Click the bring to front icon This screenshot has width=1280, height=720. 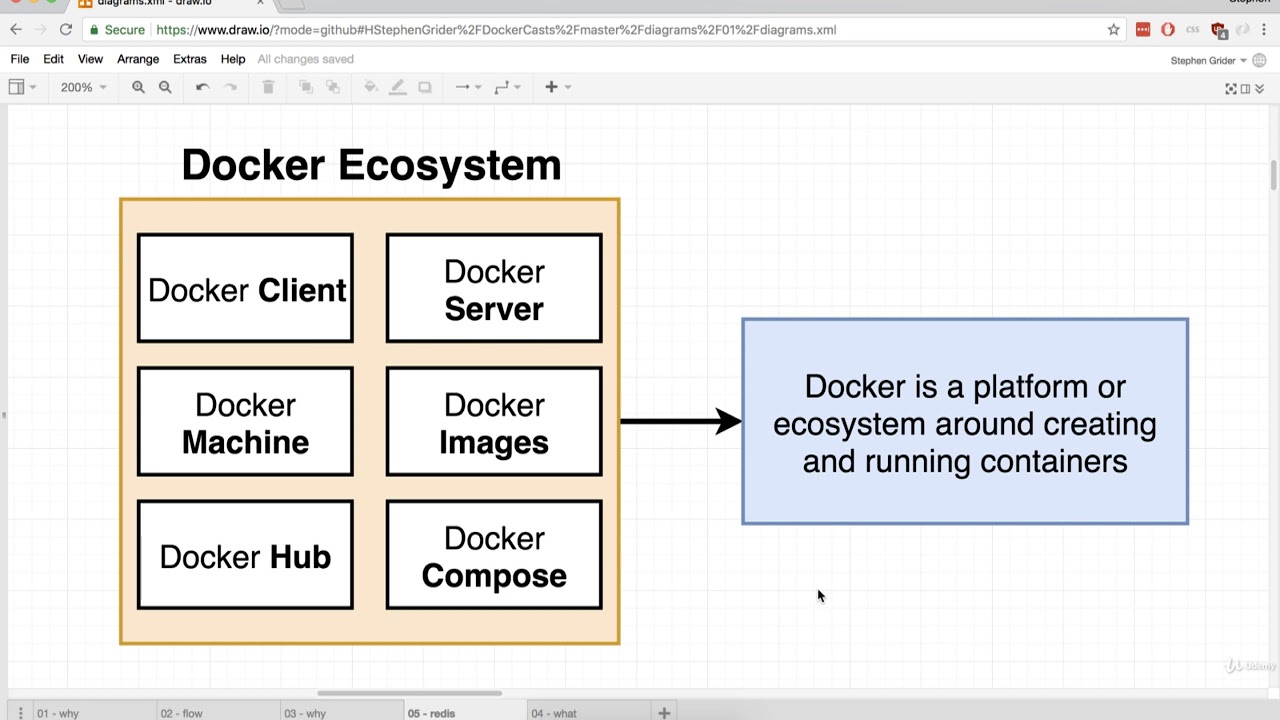tap(306, 87)
